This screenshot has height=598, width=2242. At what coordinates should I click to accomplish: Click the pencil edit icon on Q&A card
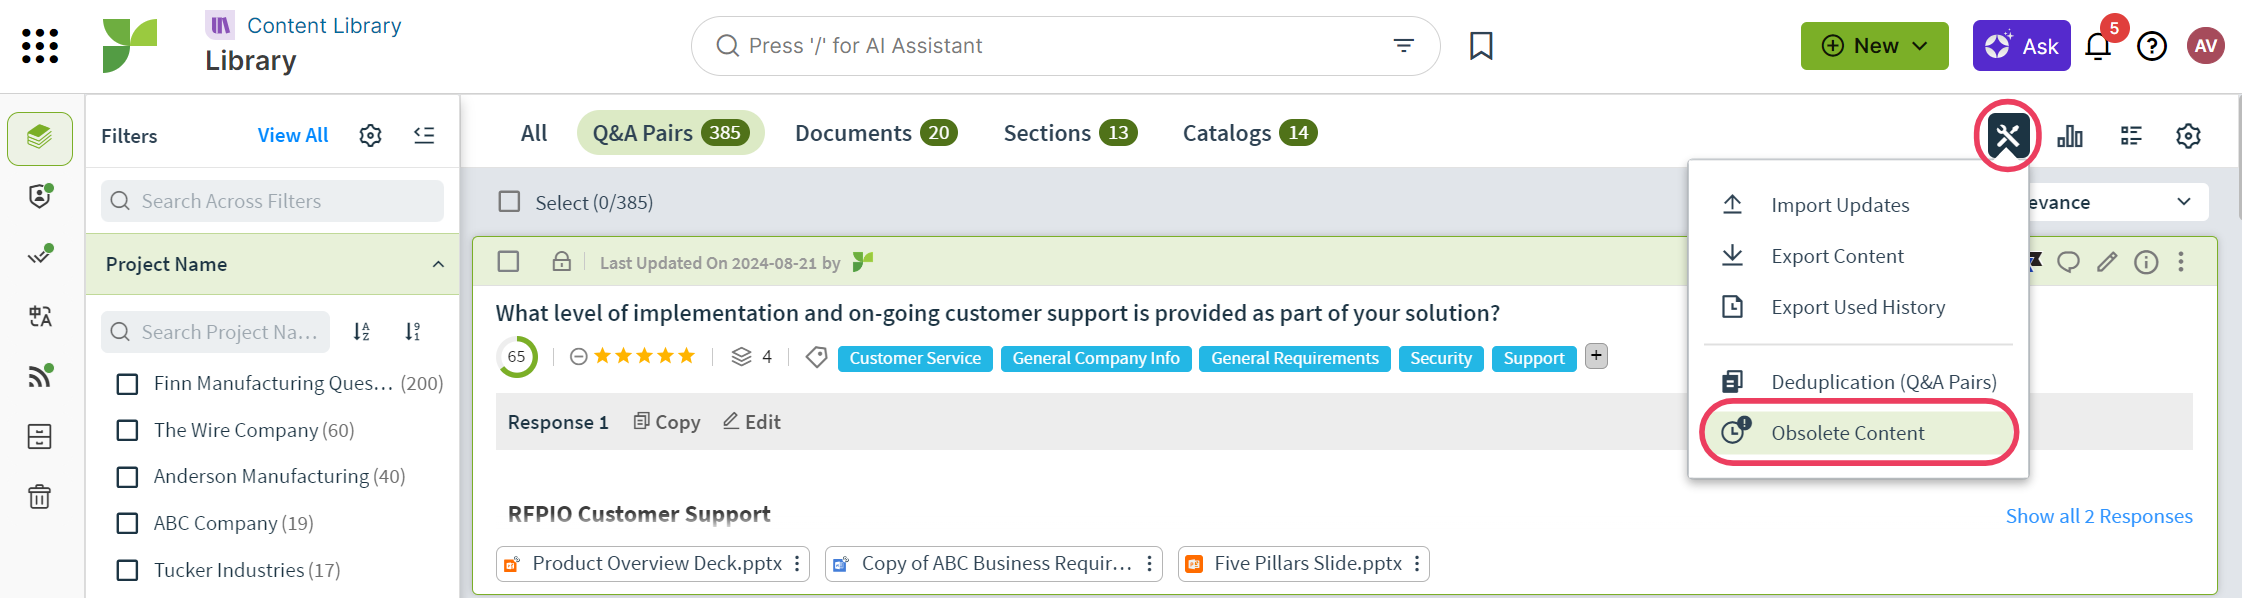click(2106, 262)
